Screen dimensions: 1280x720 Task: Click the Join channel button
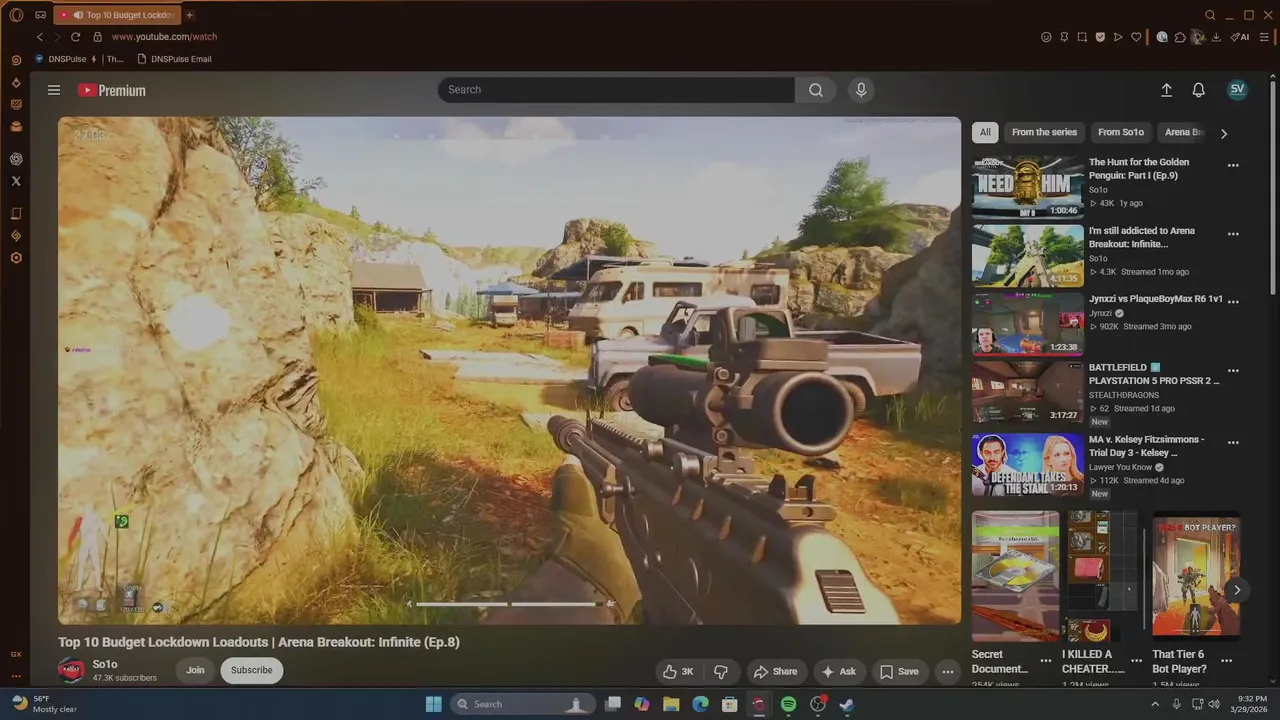coord(195,670)
